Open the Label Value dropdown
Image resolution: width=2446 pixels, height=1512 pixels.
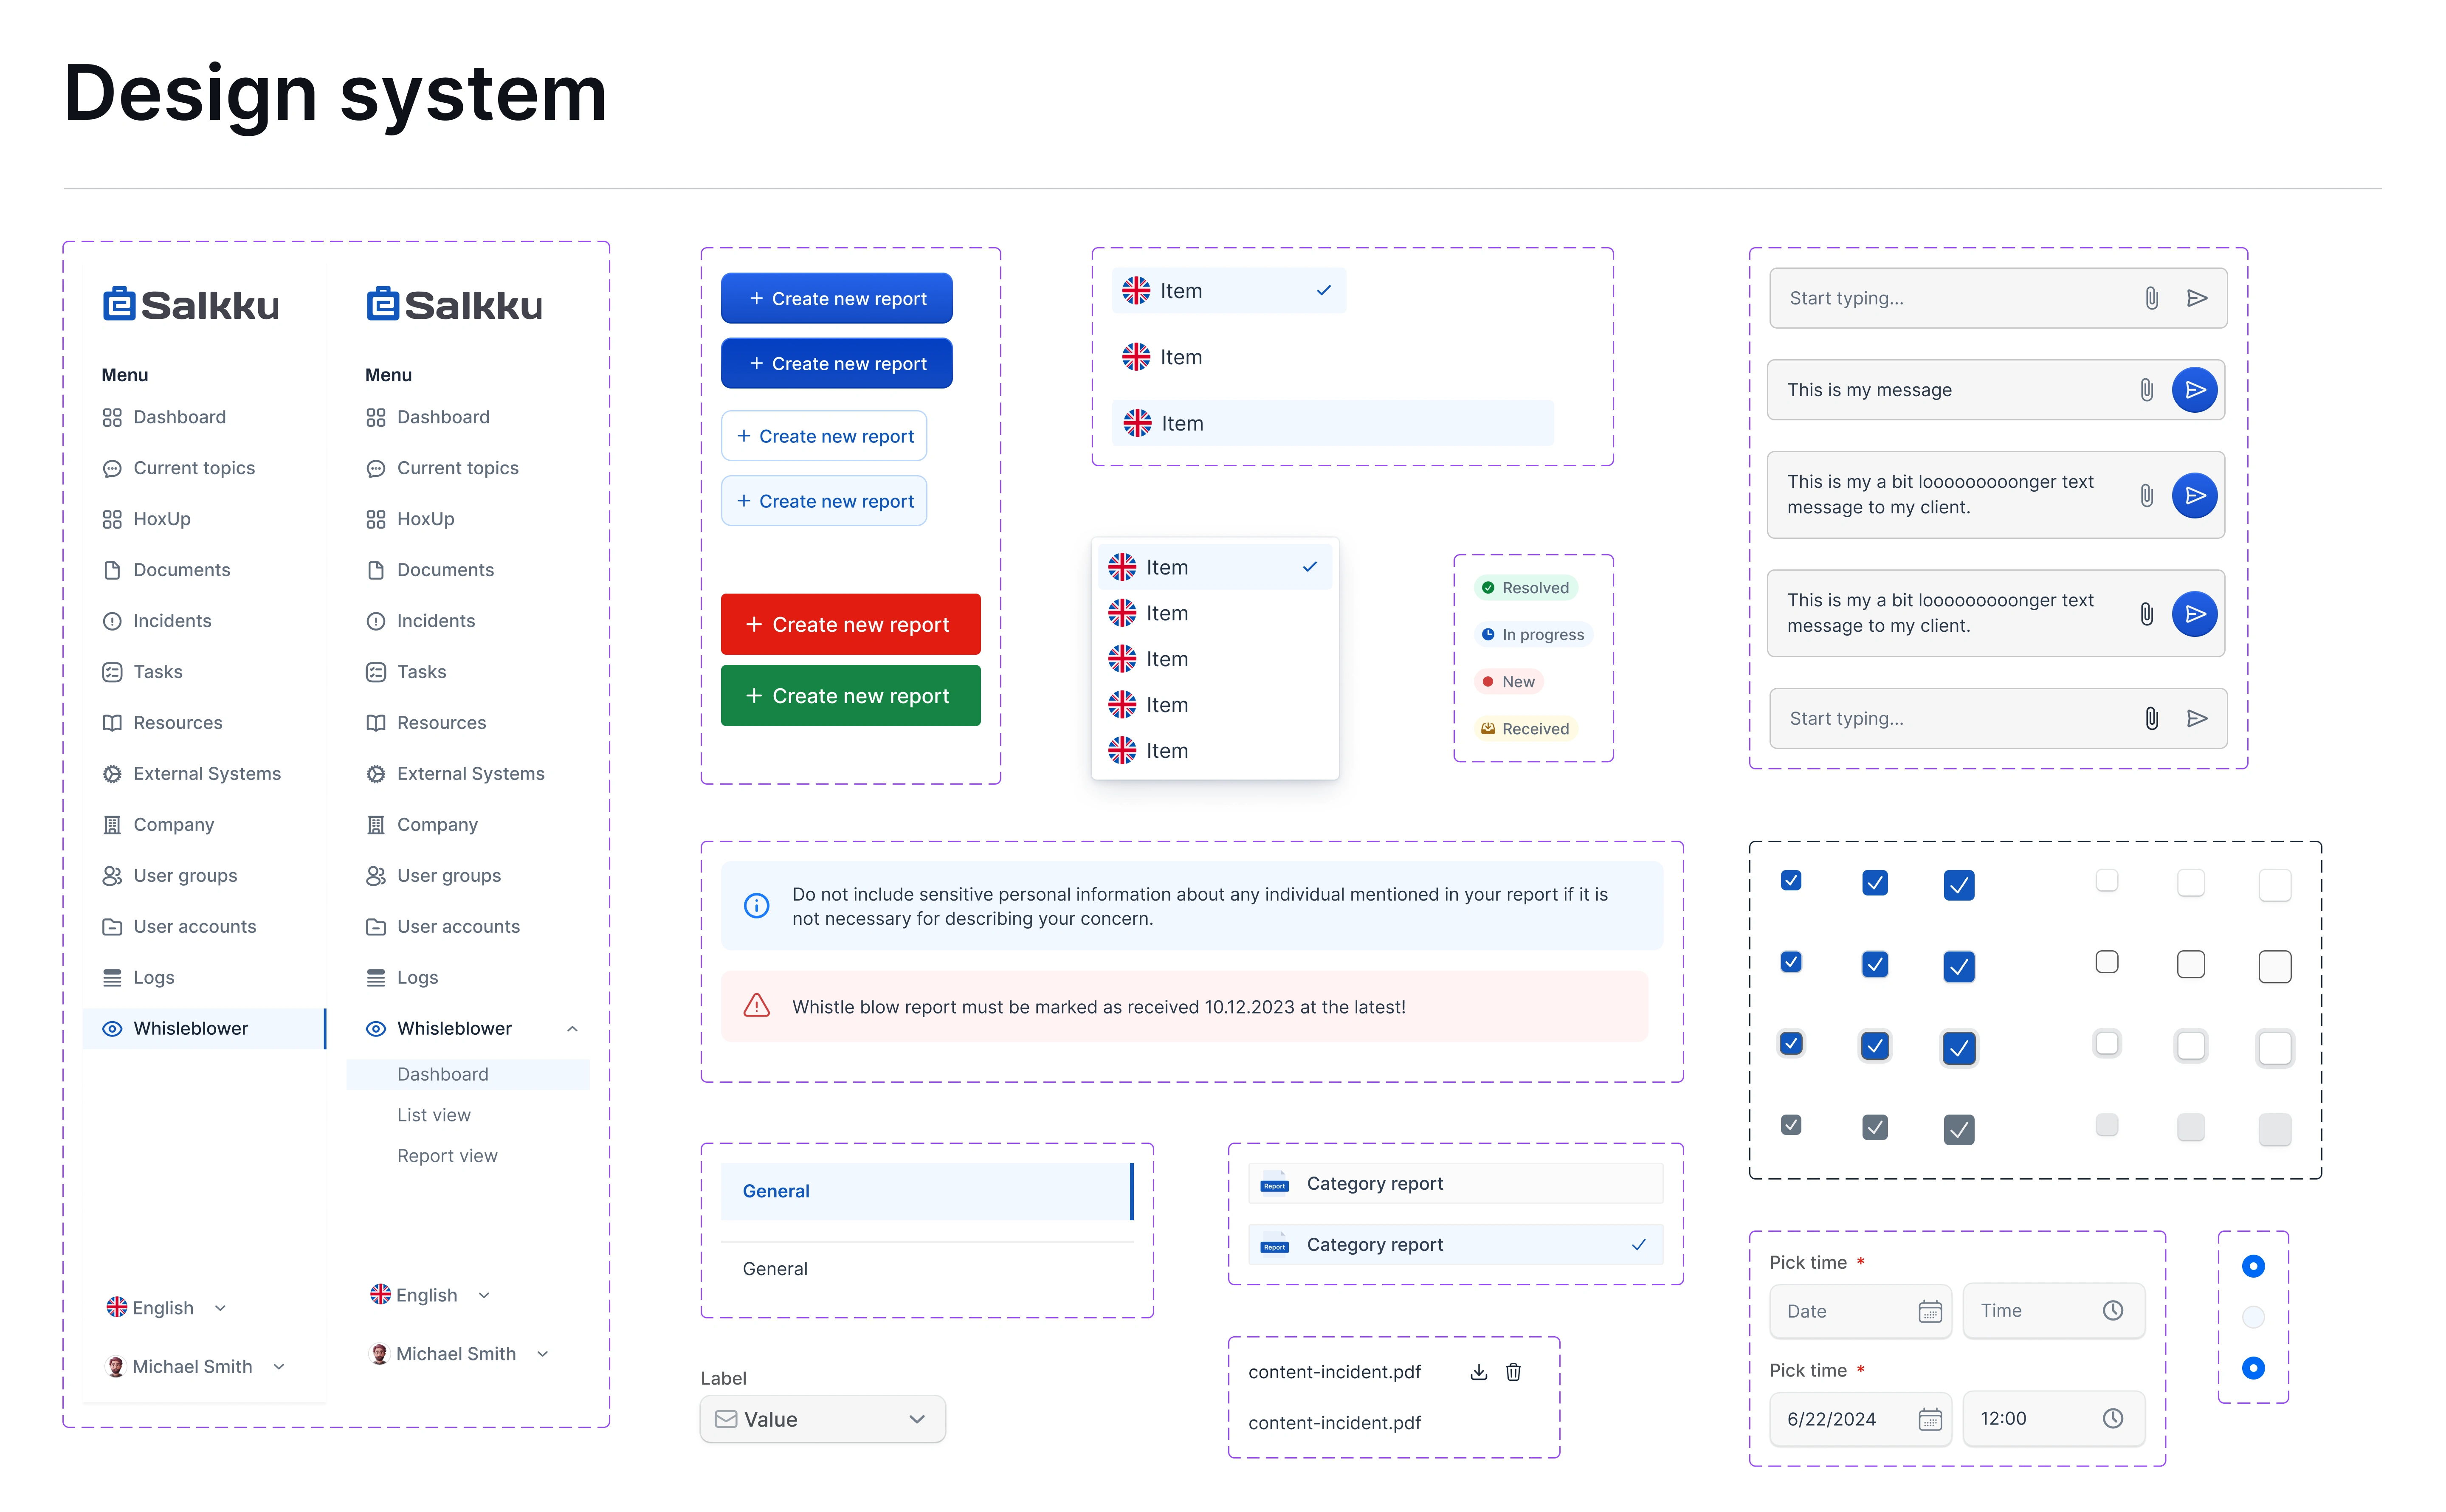click(822, 1419)
